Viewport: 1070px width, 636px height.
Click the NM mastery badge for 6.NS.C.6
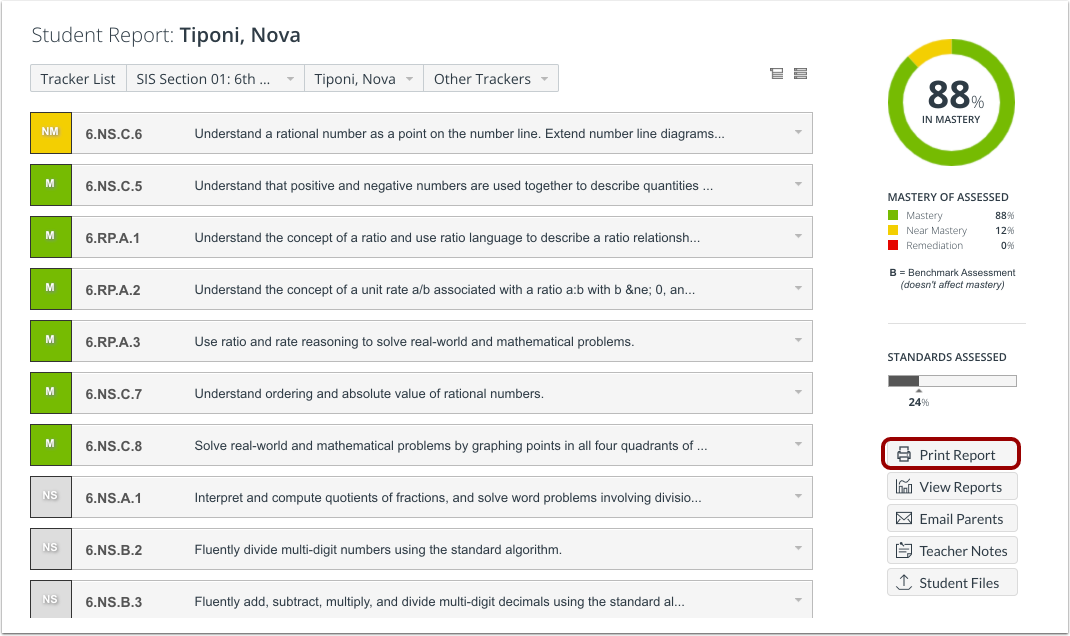click(x=51, y=132)
